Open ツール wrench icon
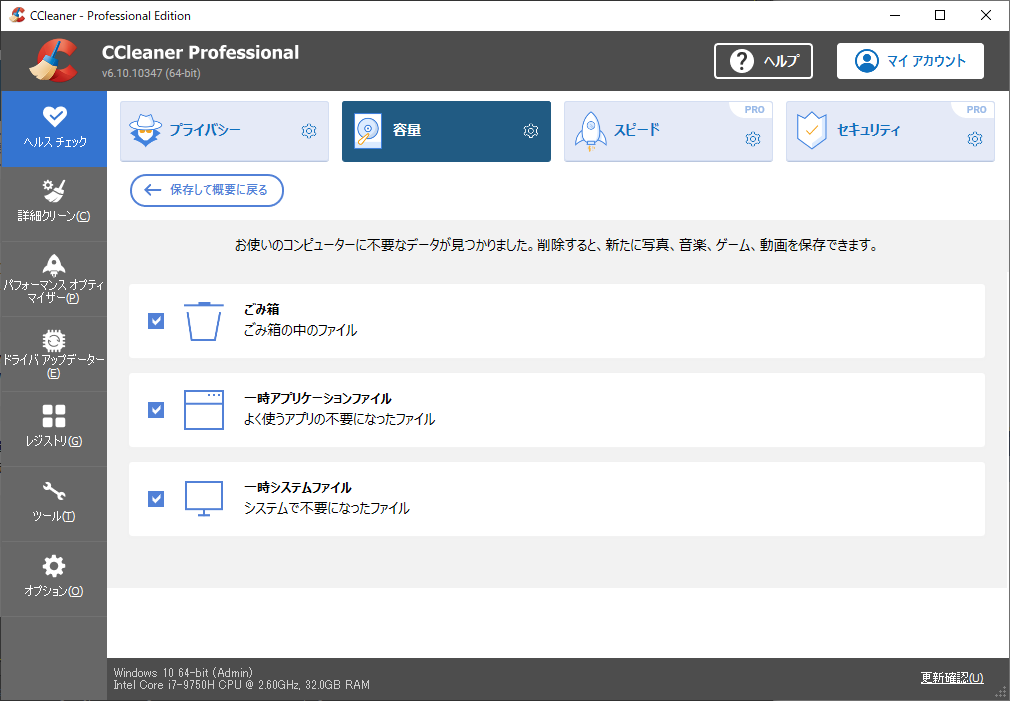This screenshot has height=701, width=1010. coord(53,491)
